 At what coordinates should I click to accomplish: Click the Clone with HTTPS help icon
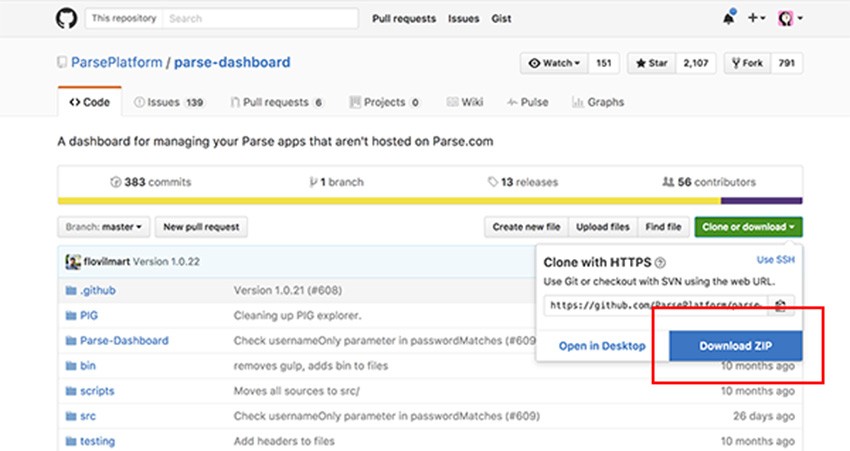tap(660, 263)
